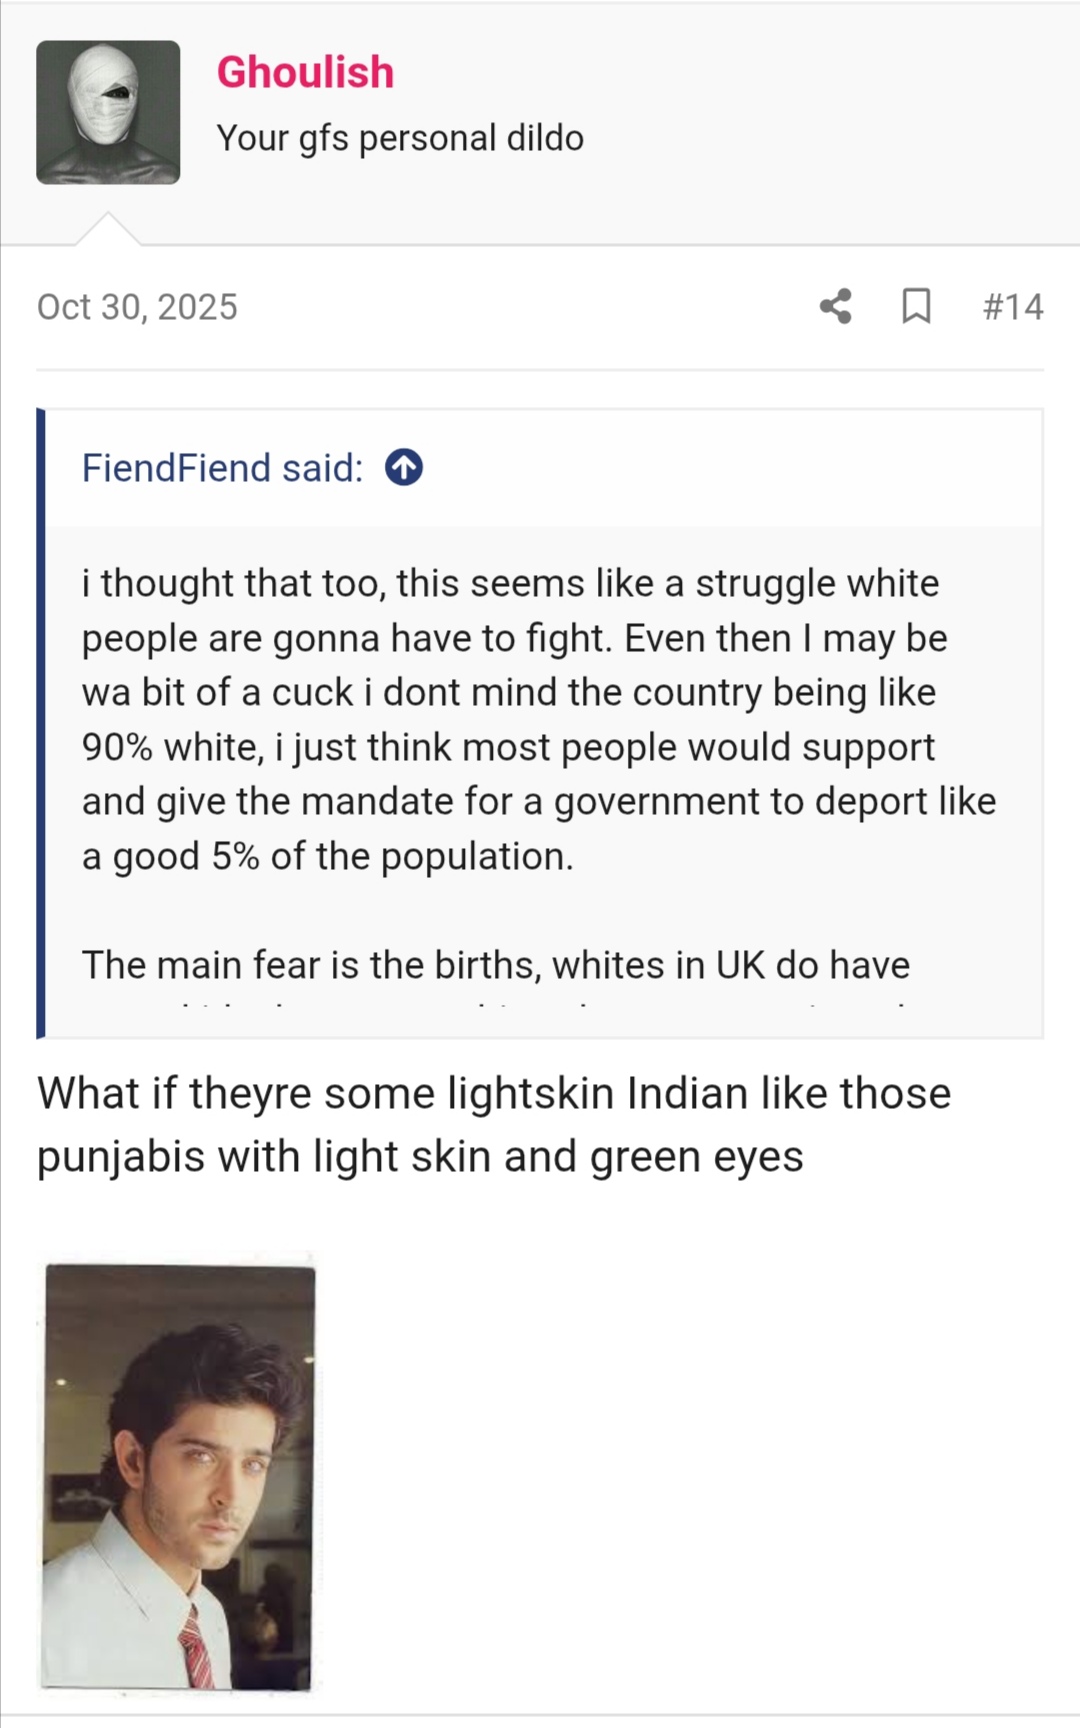Open the attached photo of man

[x=178, y=1476]
